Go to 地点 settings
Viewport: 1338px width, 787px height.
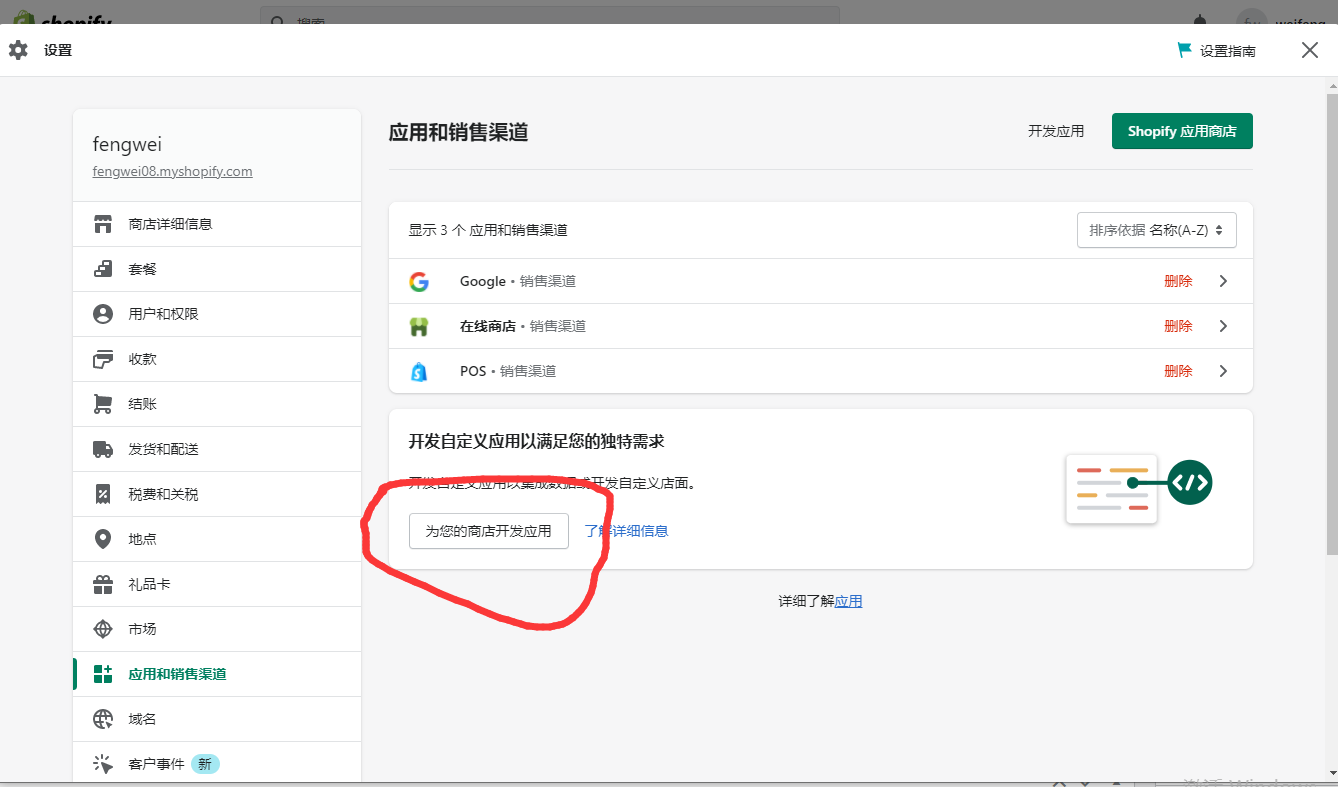(x=217, y=539)
